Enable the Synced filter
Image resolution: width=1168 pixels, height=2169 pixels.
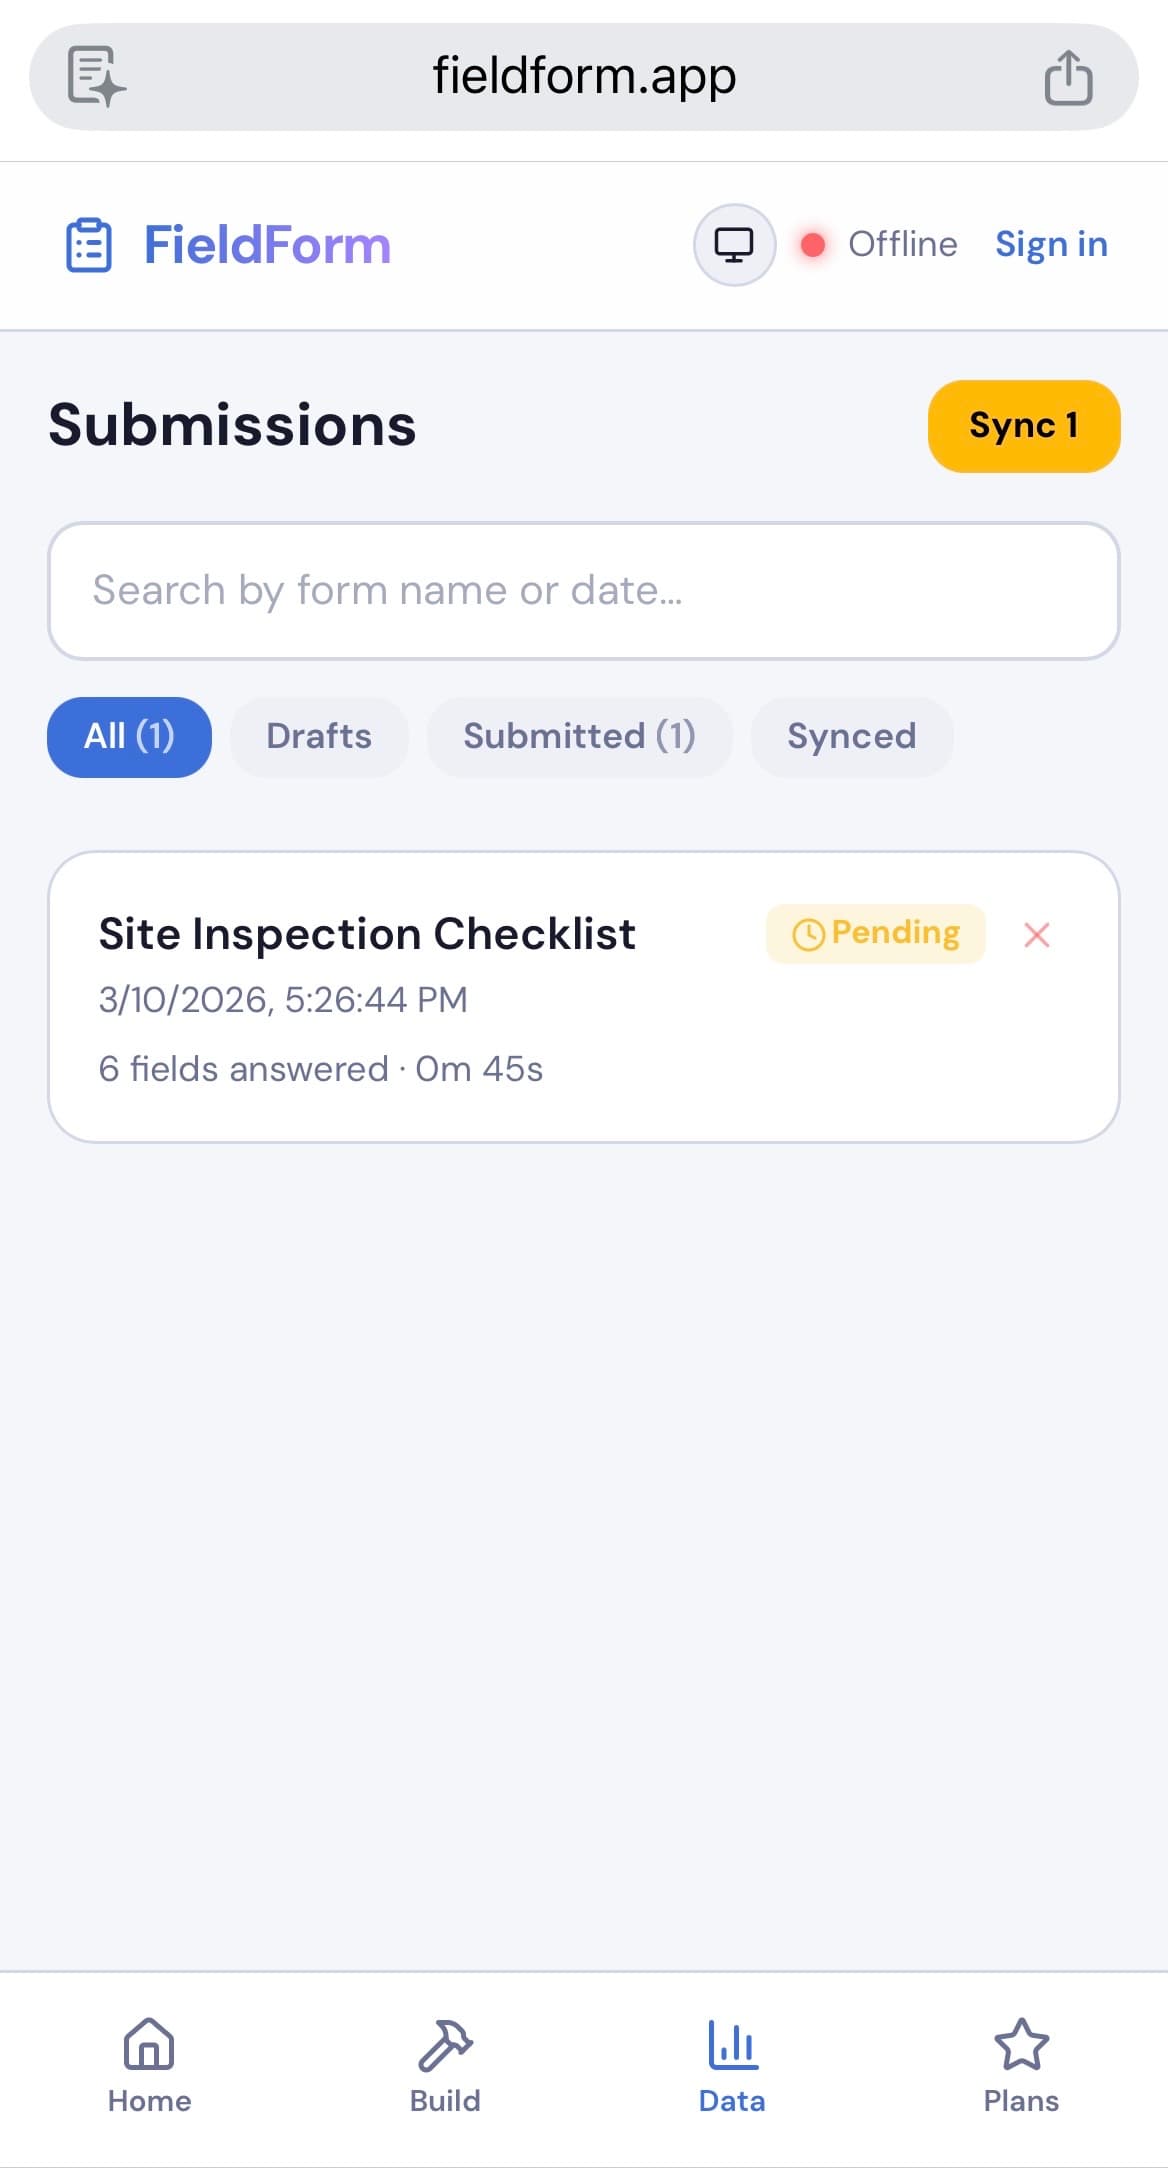(852, 736)
